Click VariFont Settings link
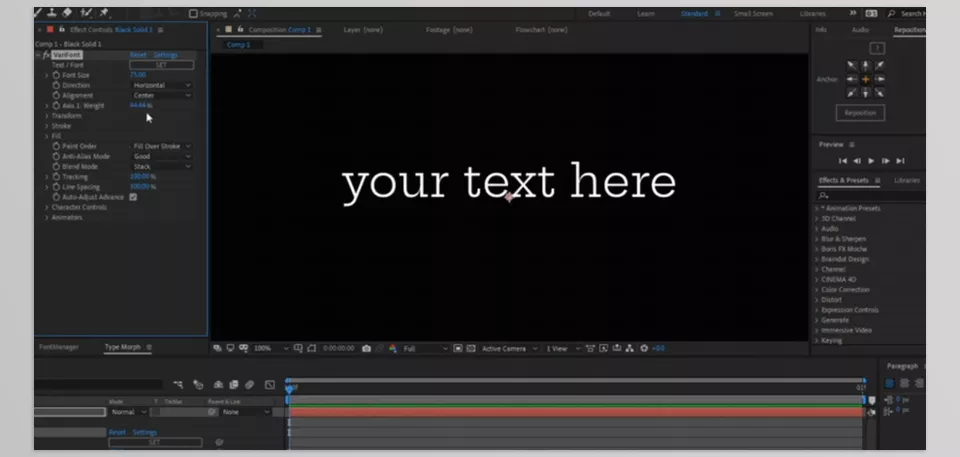This screenshot has height=457, width=960. (x=165, y=55)
